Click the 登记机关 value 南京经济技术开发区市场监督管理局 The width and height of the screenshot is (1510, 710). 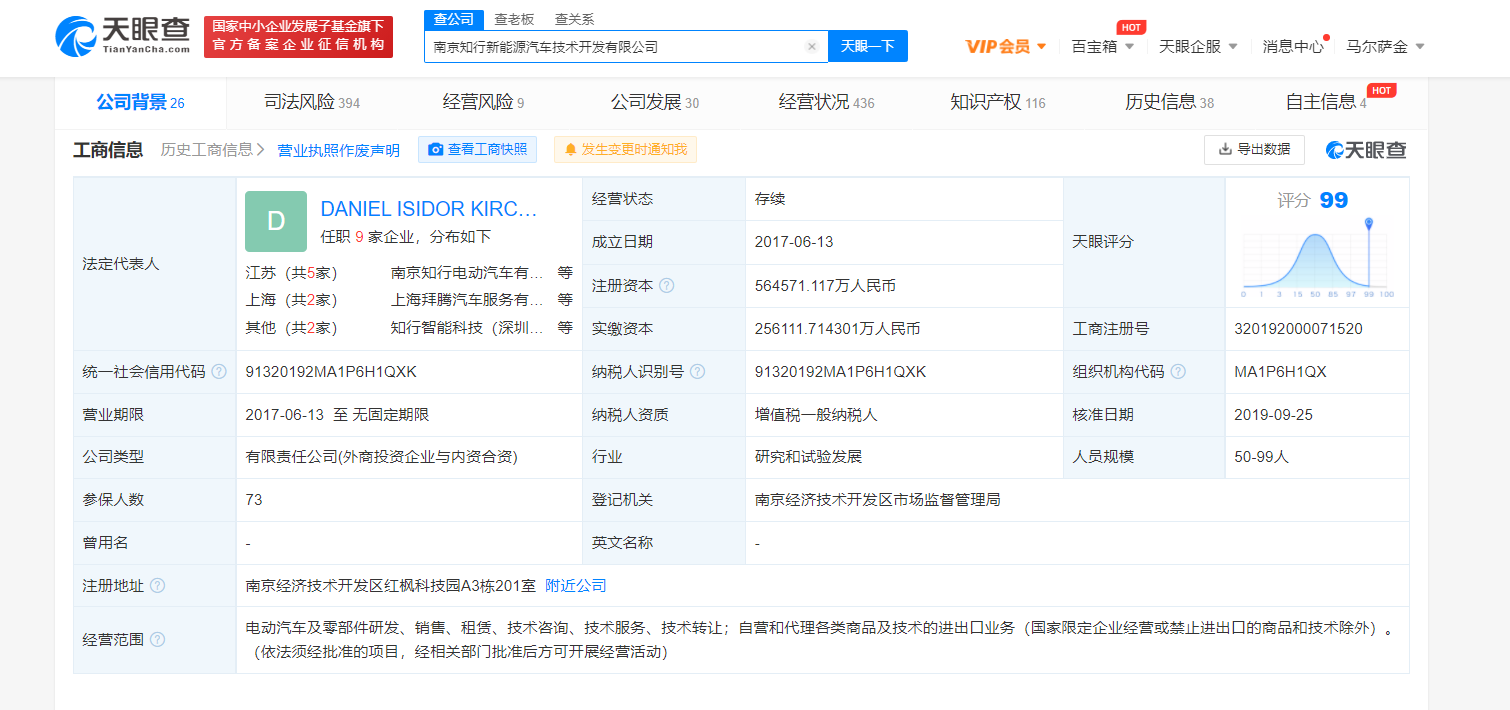(x=878, y=500)
